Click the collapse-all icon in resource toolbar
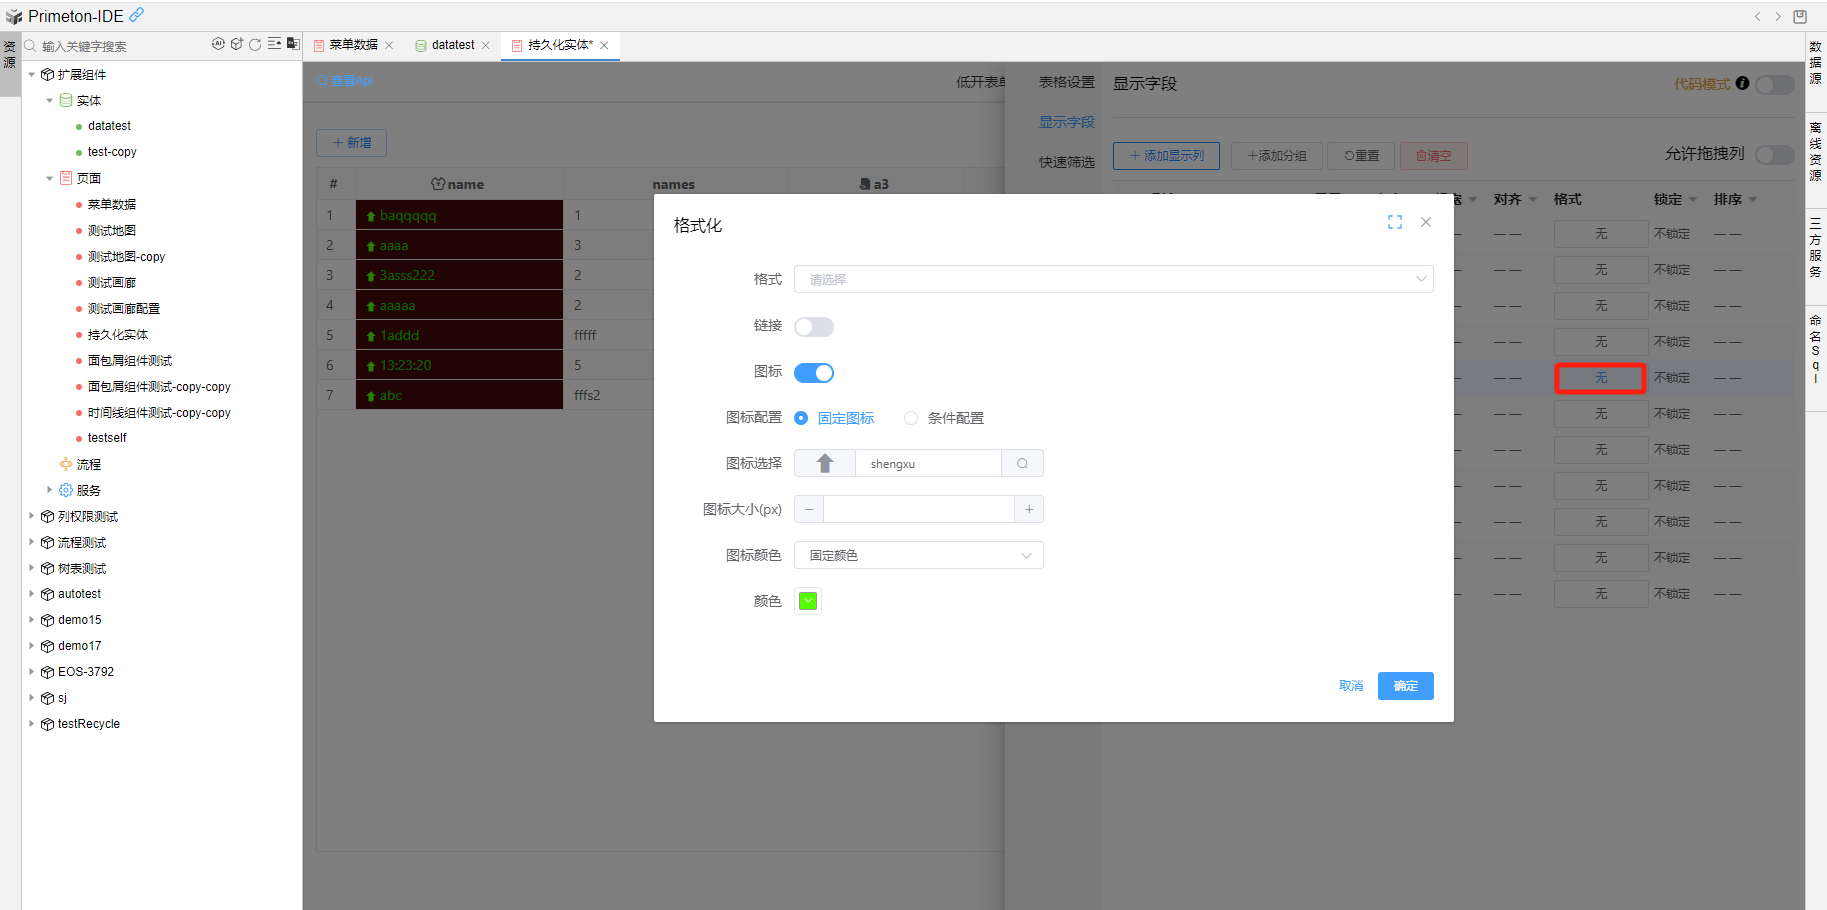 point(274,44)
